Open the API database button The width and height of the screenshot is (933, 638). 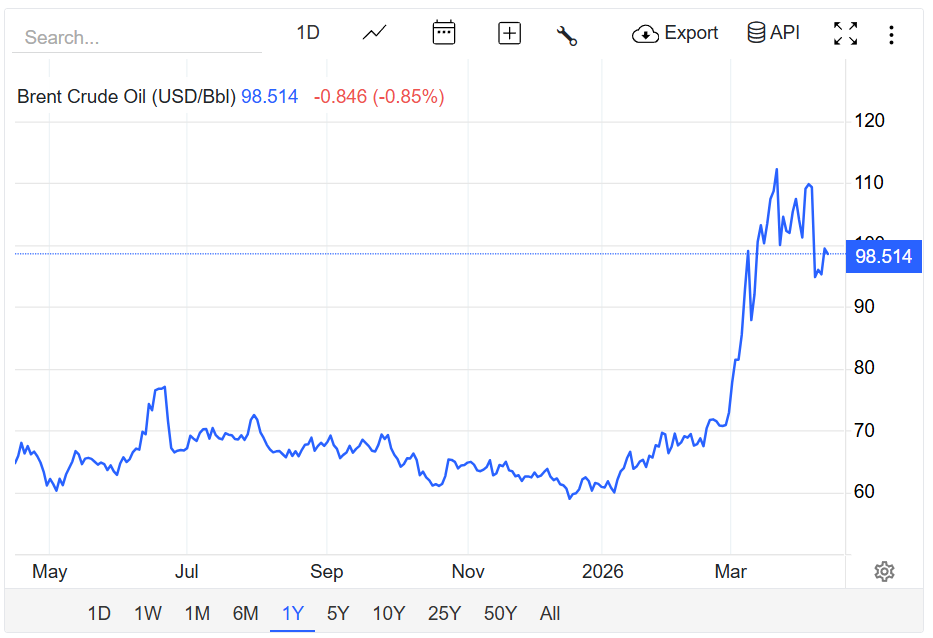click(774, 33)
